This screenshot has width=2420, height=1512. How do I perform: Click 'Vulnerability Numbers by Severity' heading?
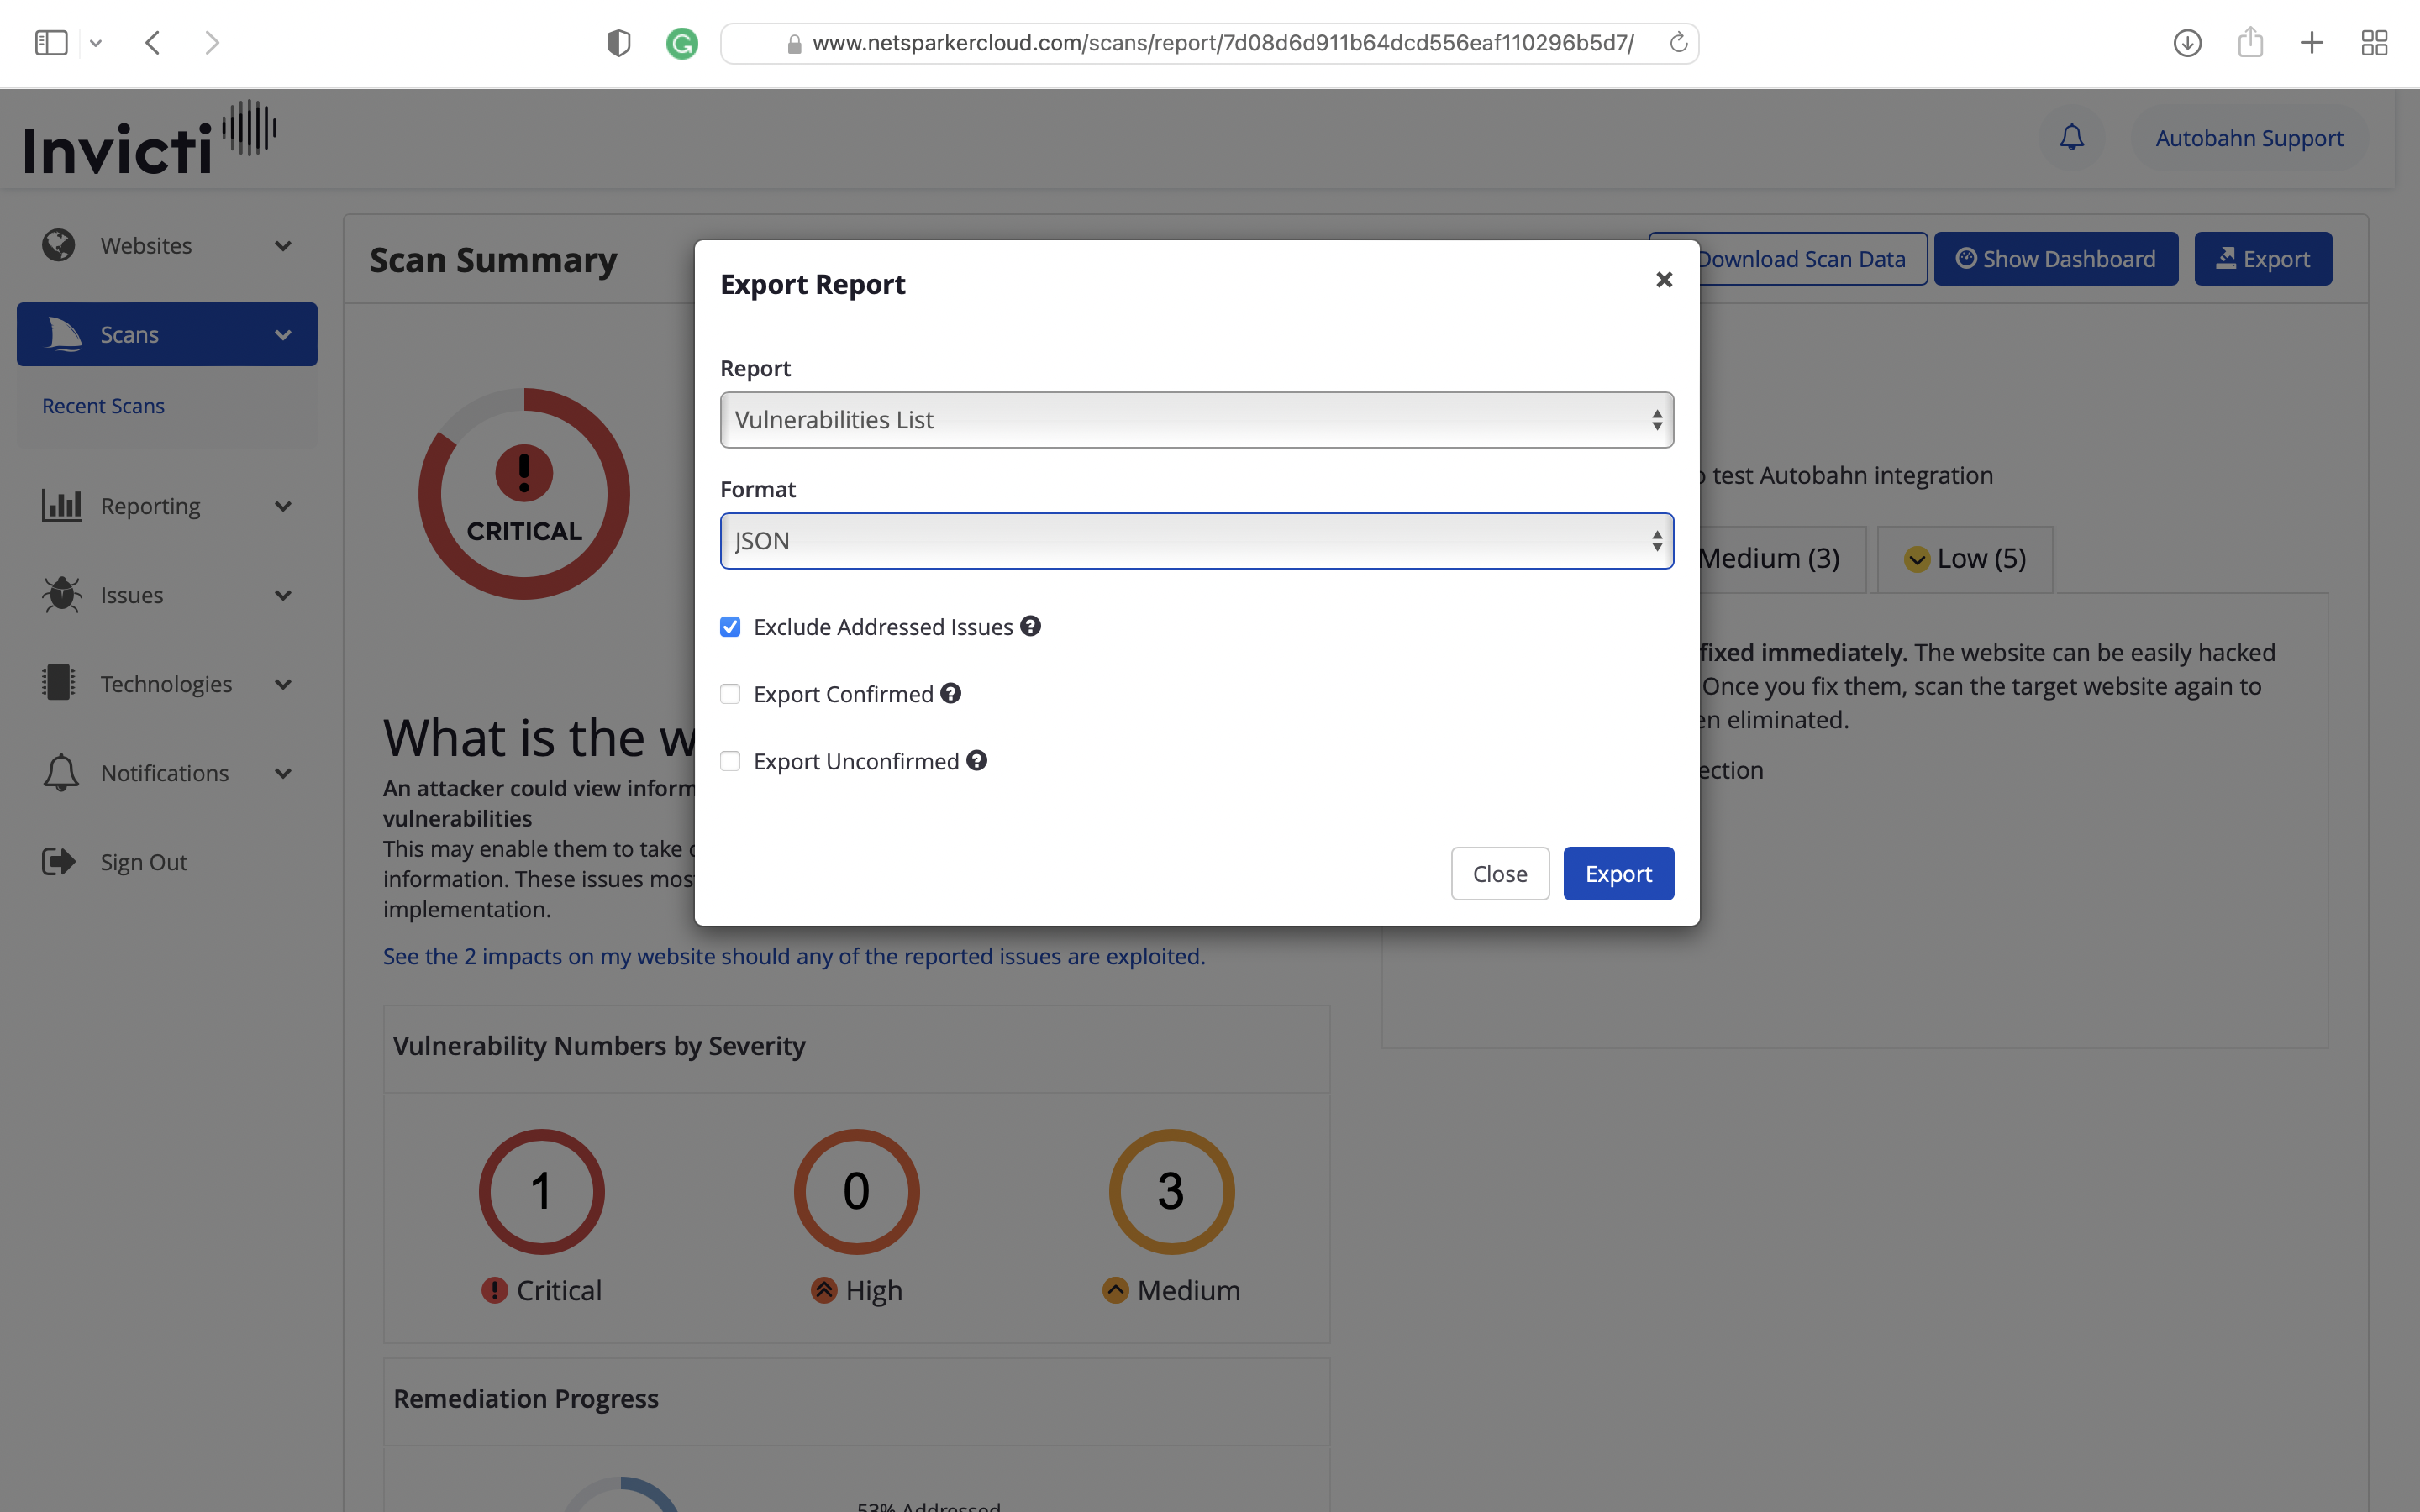point(599,1046)
